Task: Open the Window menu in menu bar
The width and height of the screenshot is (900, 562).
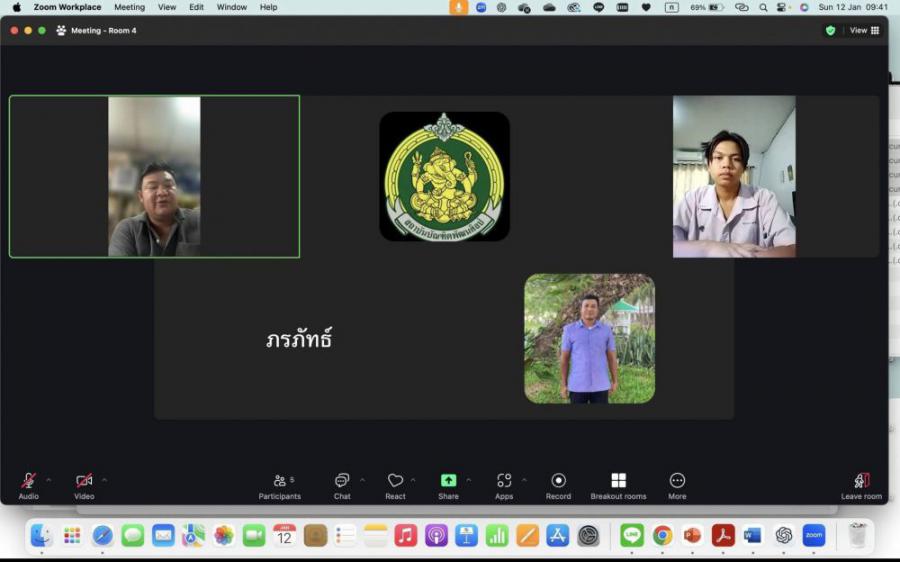Action: coord(232,7)
